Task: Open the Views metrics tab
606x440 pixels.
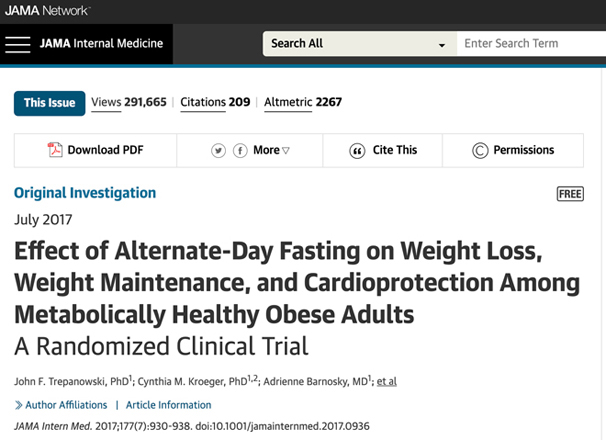Action: 129,102
